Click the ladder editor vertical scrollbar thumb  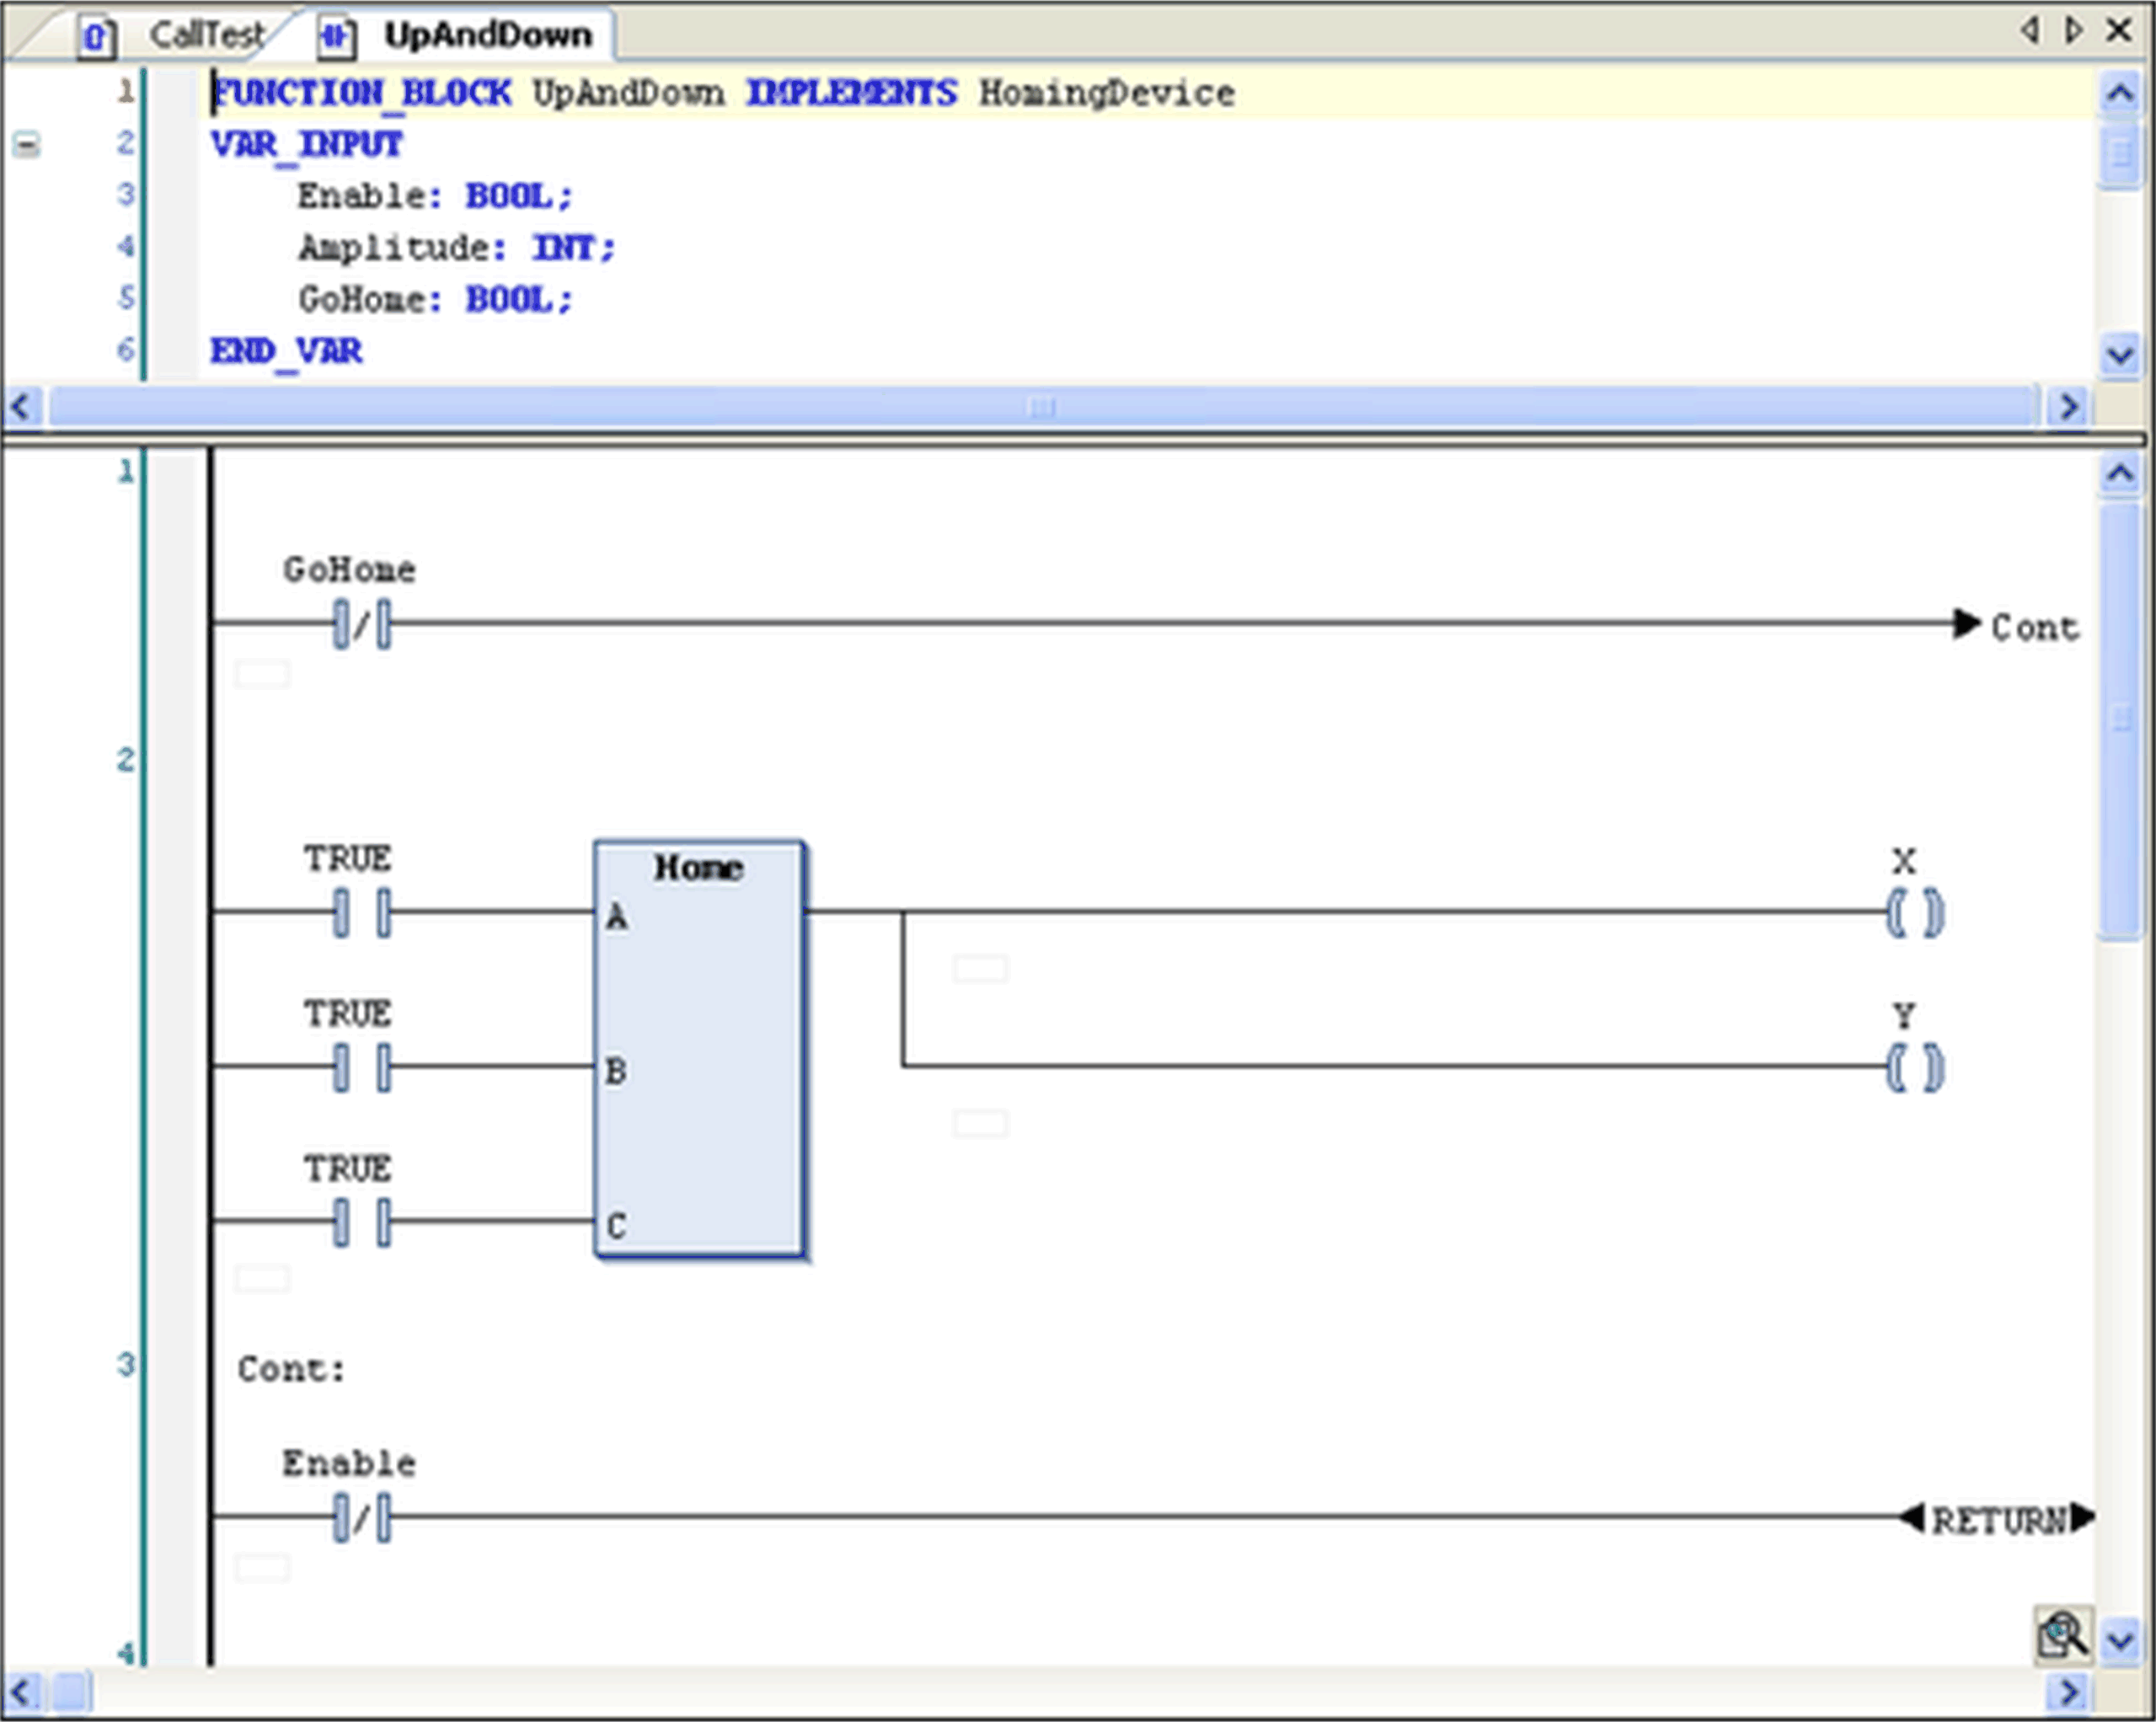(x=2120, y=720)
